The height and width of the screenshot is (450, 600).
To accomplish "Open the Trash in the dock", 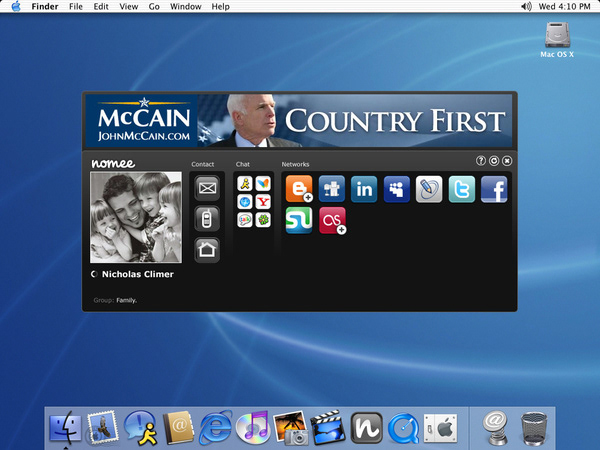I will pyautogui.click(x=534, y=428).
